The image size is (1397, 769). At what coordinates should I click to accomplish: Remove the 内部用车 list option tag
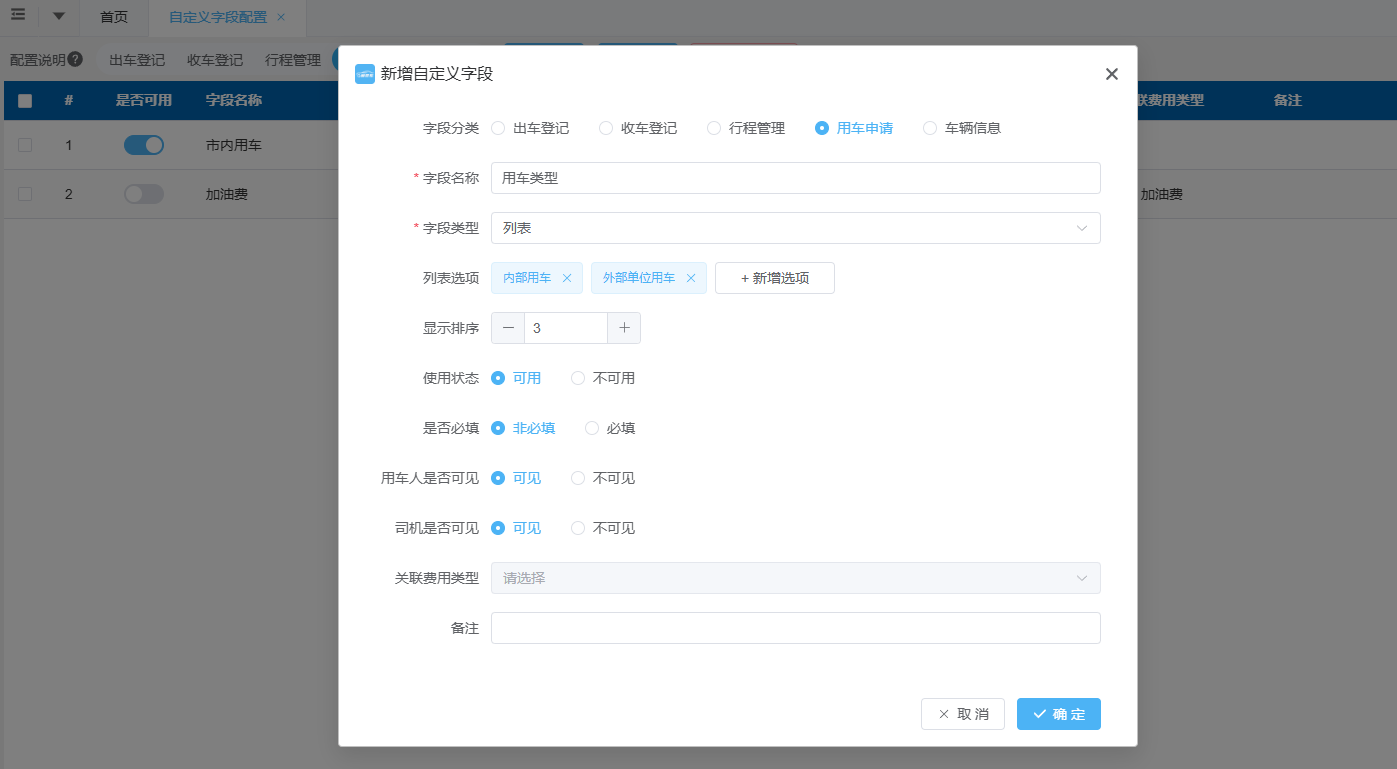[567, 278]
